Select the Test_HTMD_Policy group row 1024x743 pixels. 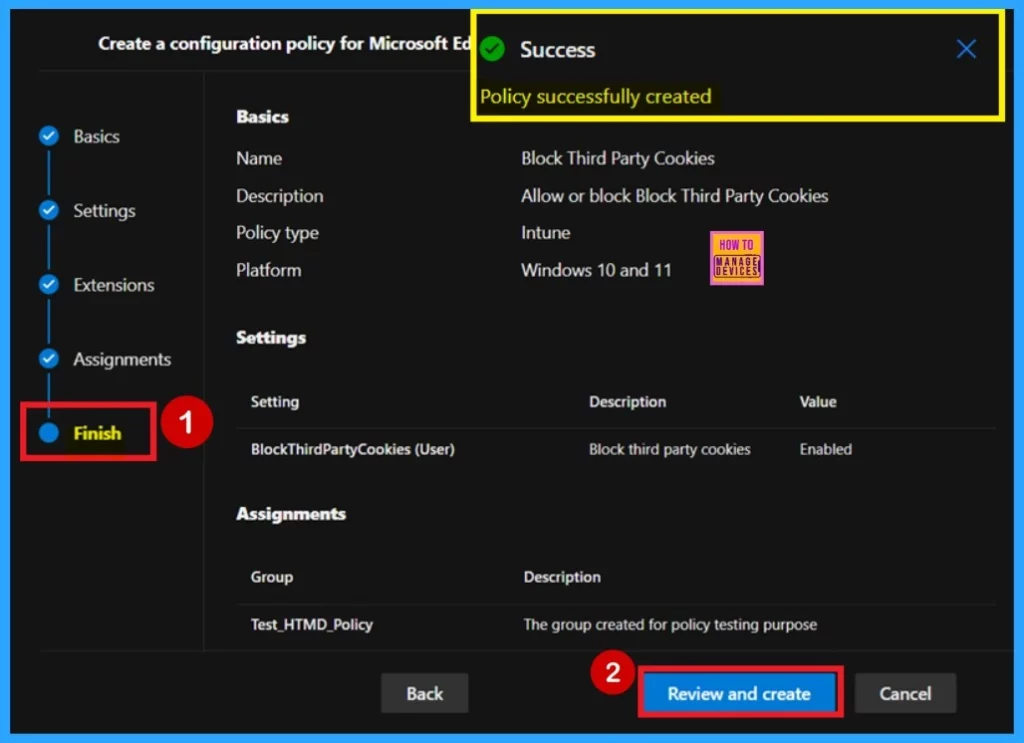(616, 625)
